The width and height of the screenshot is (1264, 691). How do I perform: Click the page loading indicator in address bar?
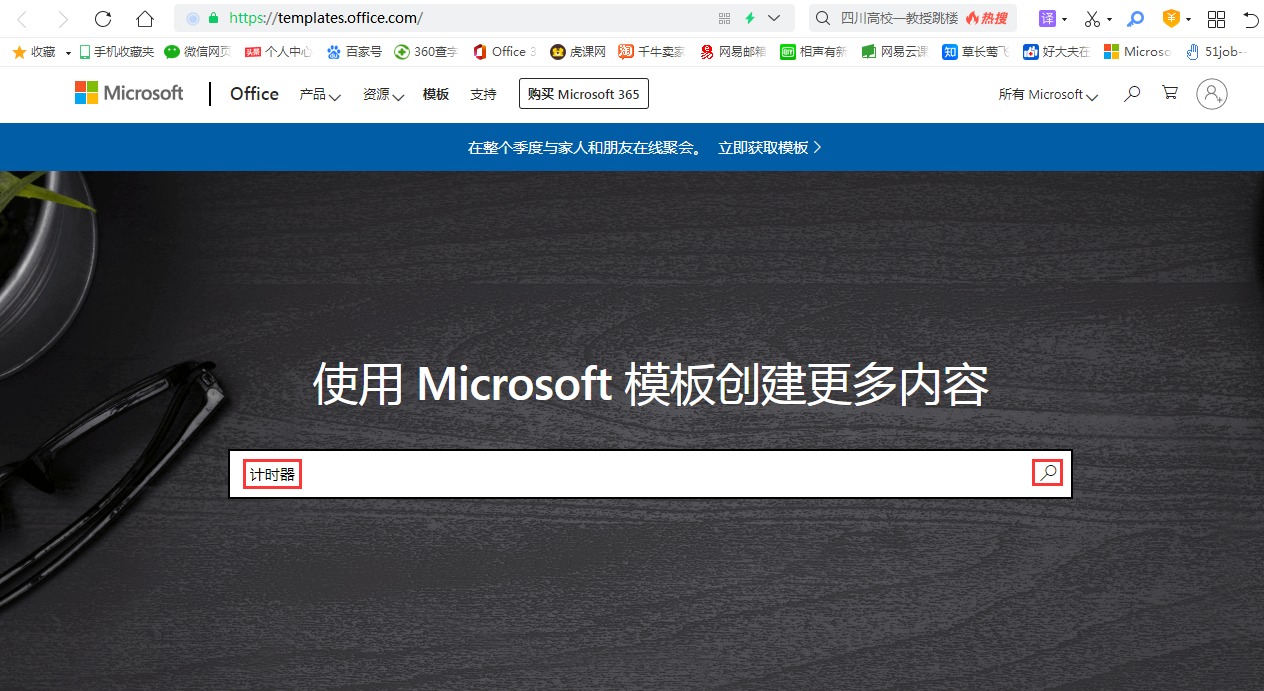pos(193,18)
